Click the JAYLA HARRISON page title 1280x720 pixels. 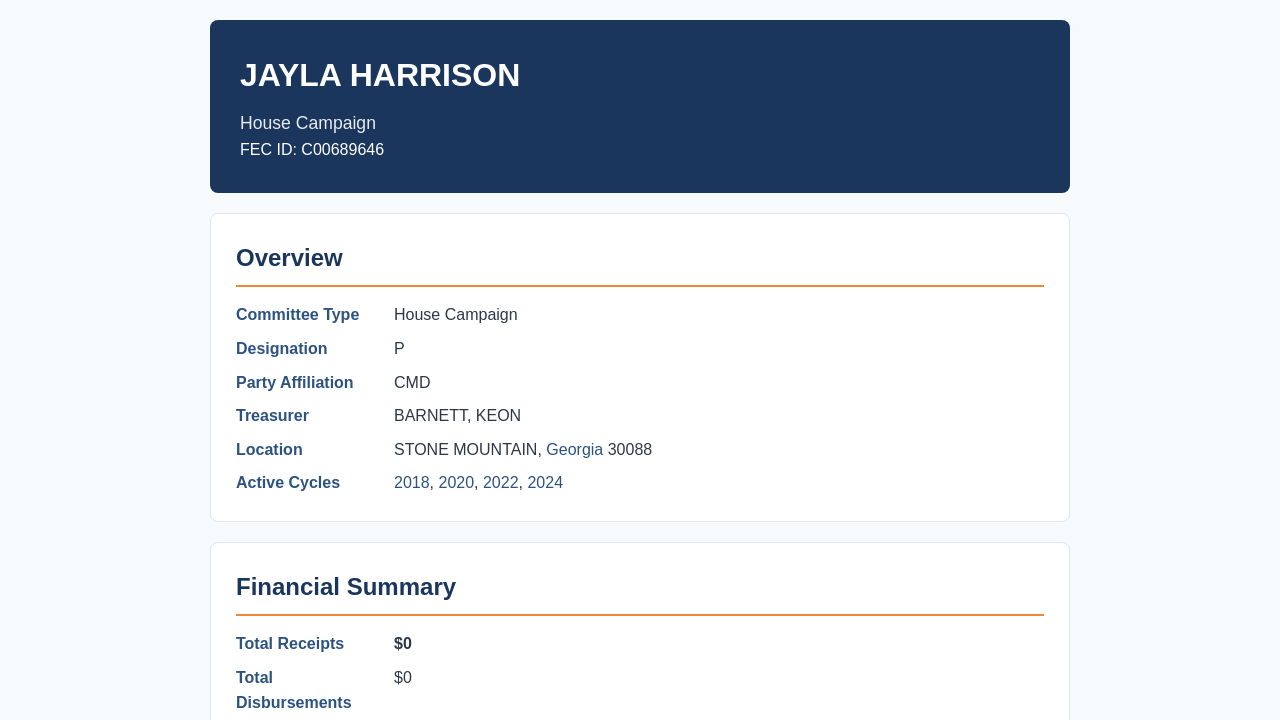tap(380, 75)
